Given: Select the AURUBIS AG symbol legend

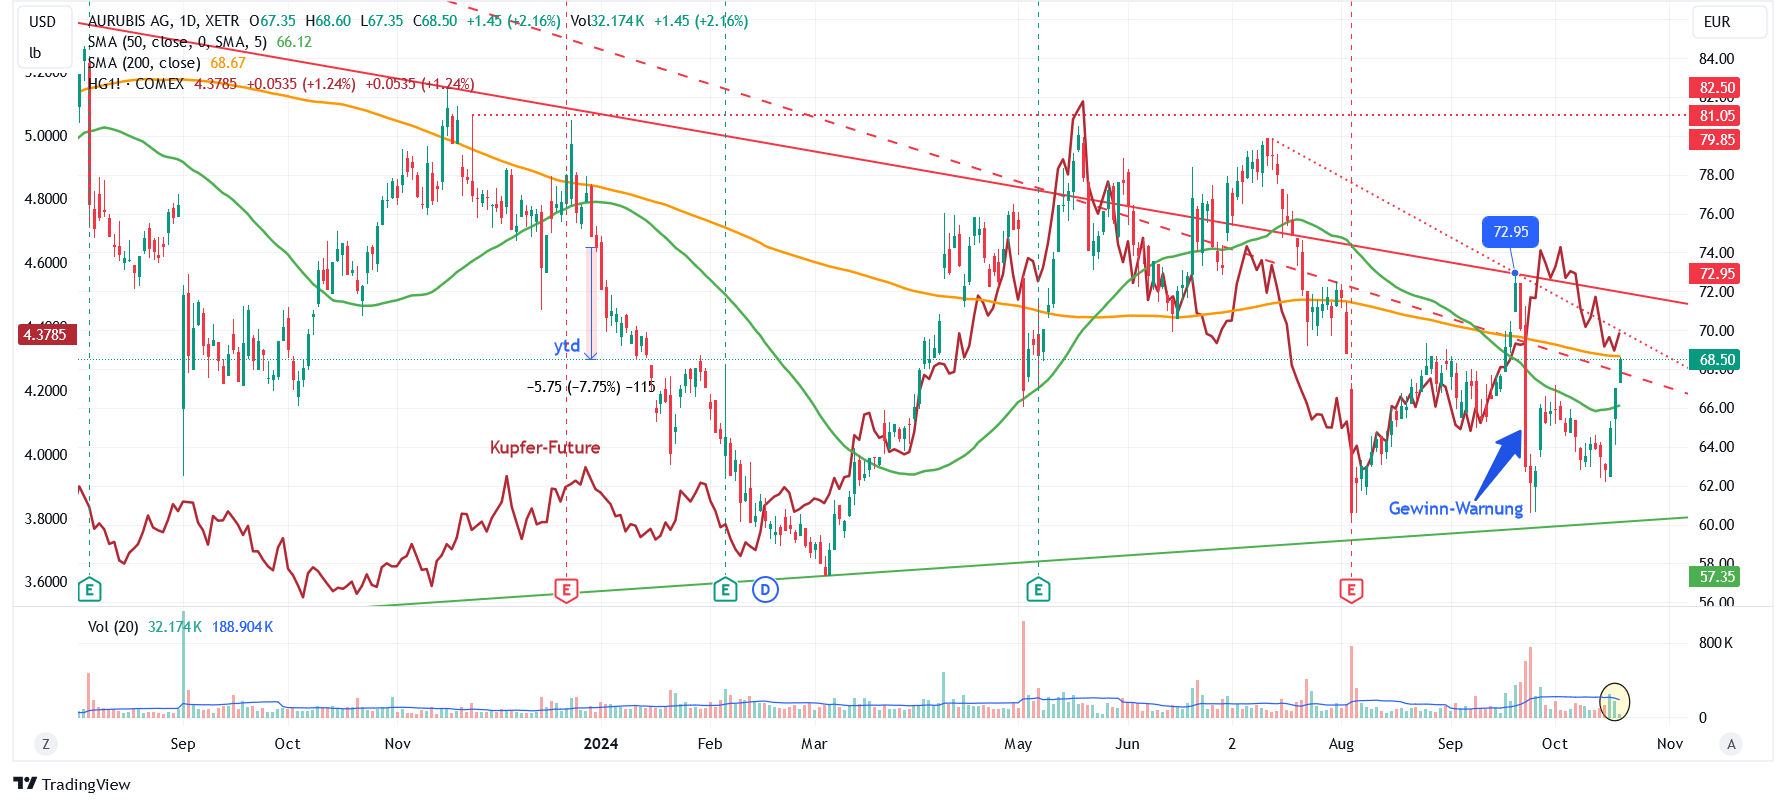Looking at the screenshot, I should point(164,21).
